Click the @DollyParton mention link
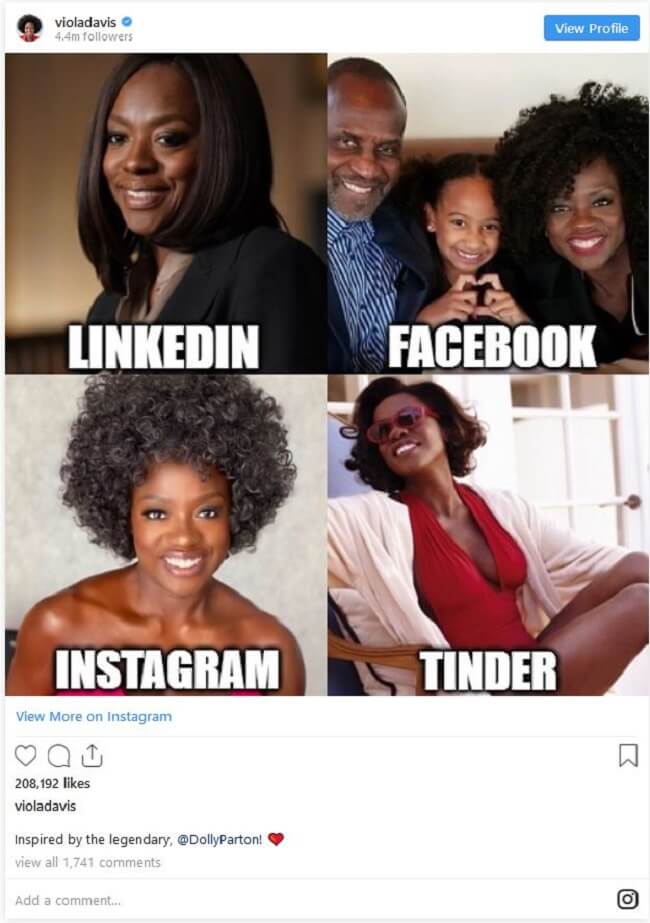Viewport: 650px width, 923px height. 220,839
